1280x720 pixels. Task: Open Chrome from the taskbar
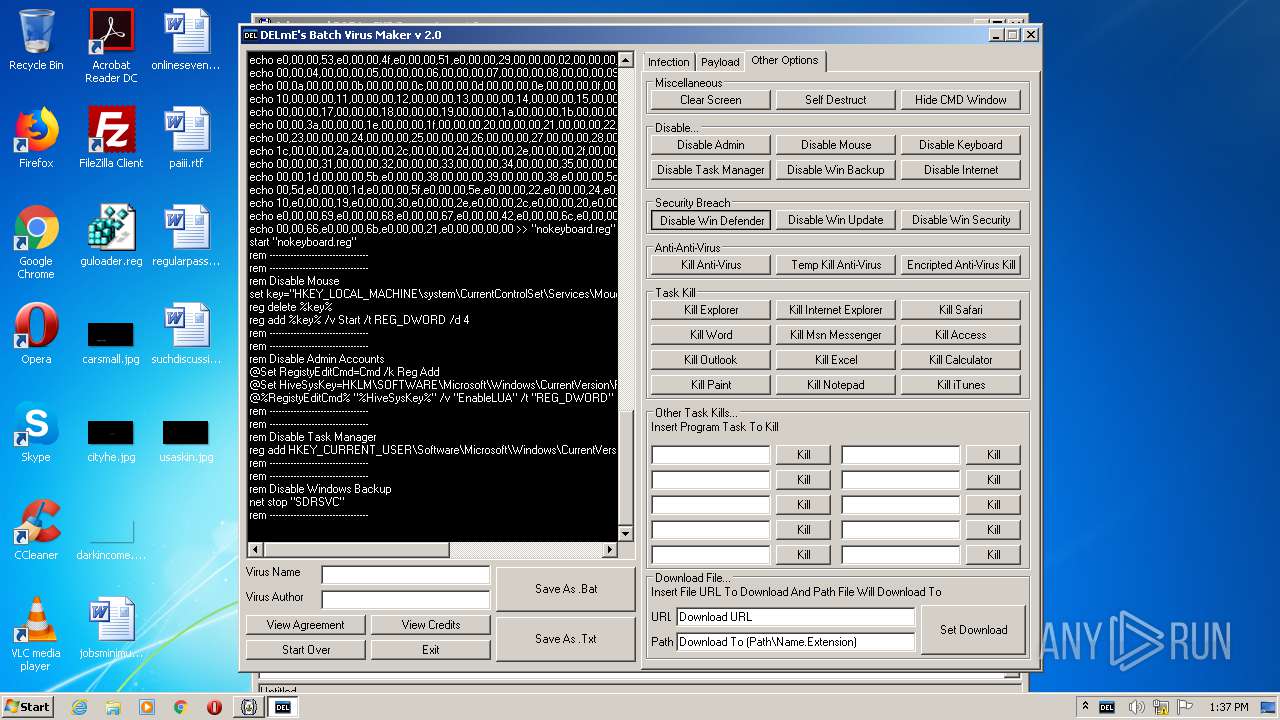(x=180, y=707)
